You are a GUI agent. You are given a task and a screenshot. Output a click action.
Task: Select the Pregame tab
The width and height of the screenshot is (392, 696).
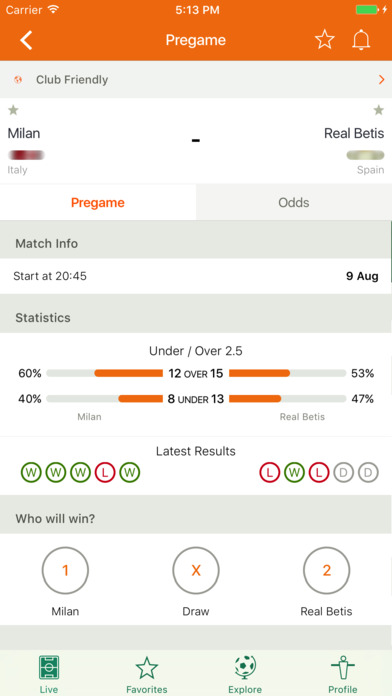pyautogui.click(x=98, y=203)
